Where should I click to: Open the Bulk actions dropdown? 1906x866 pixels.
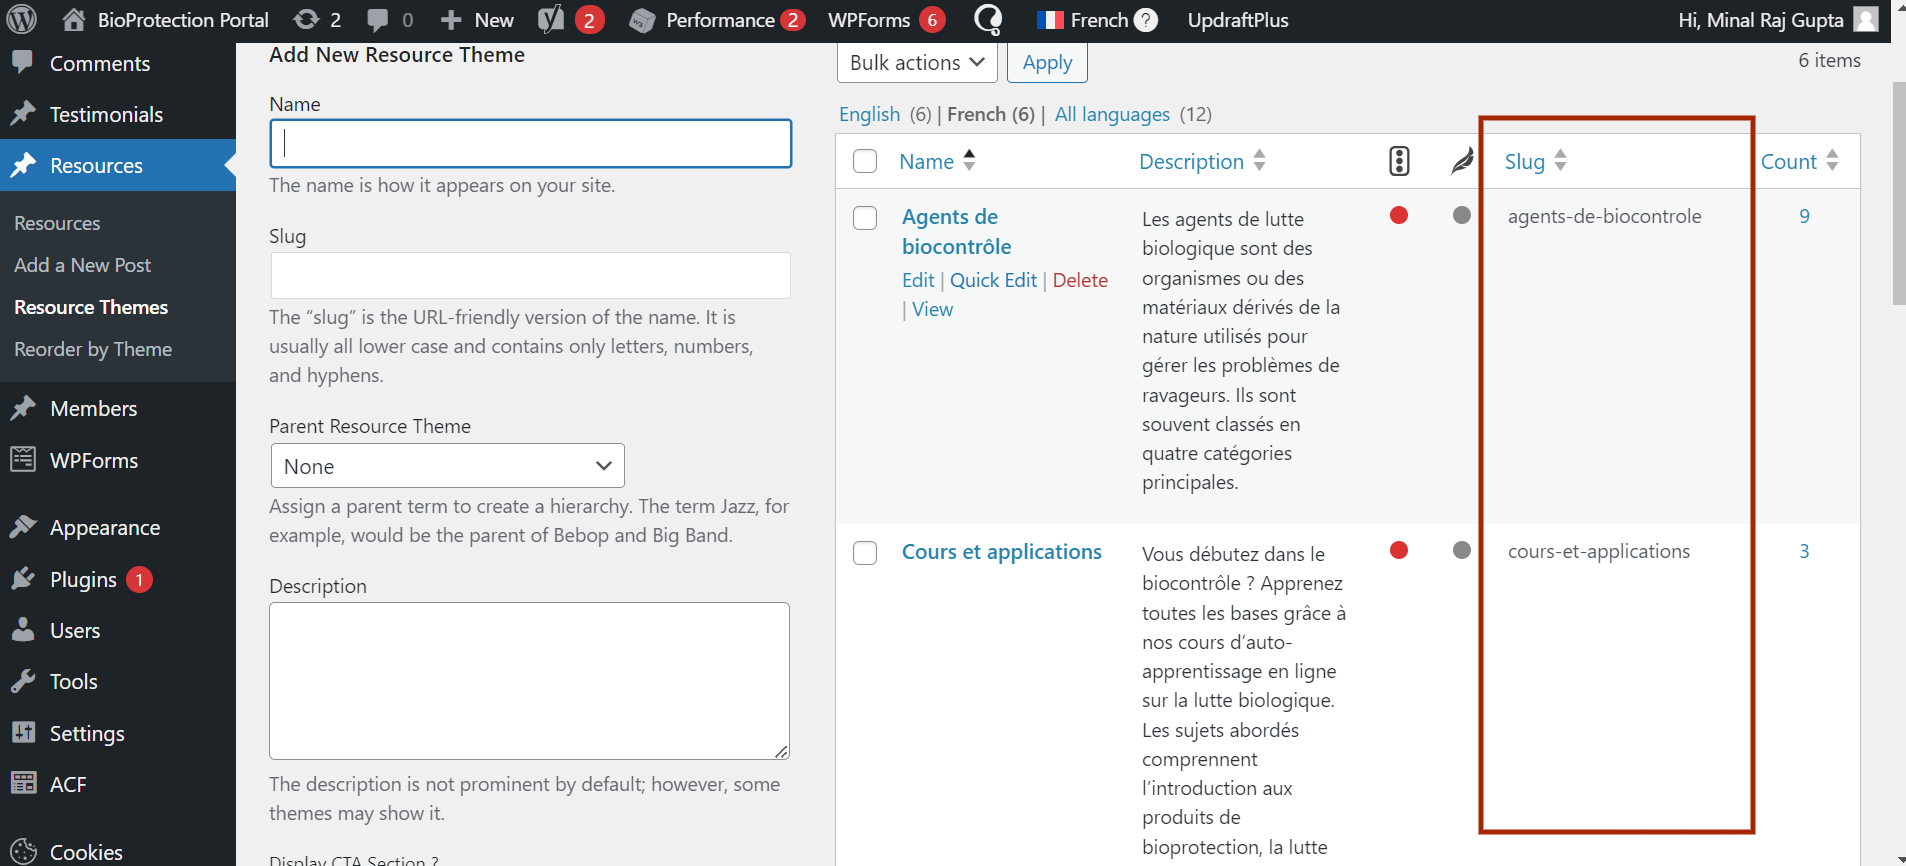[917, 62]
